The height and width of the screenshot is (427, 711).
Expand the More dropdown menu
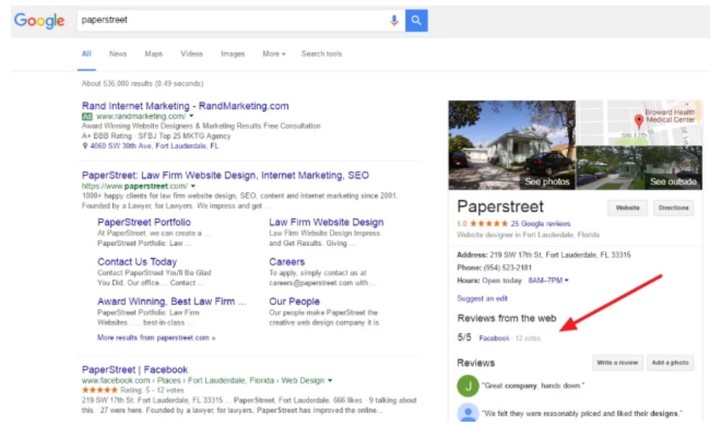click(x=274, y=54)
